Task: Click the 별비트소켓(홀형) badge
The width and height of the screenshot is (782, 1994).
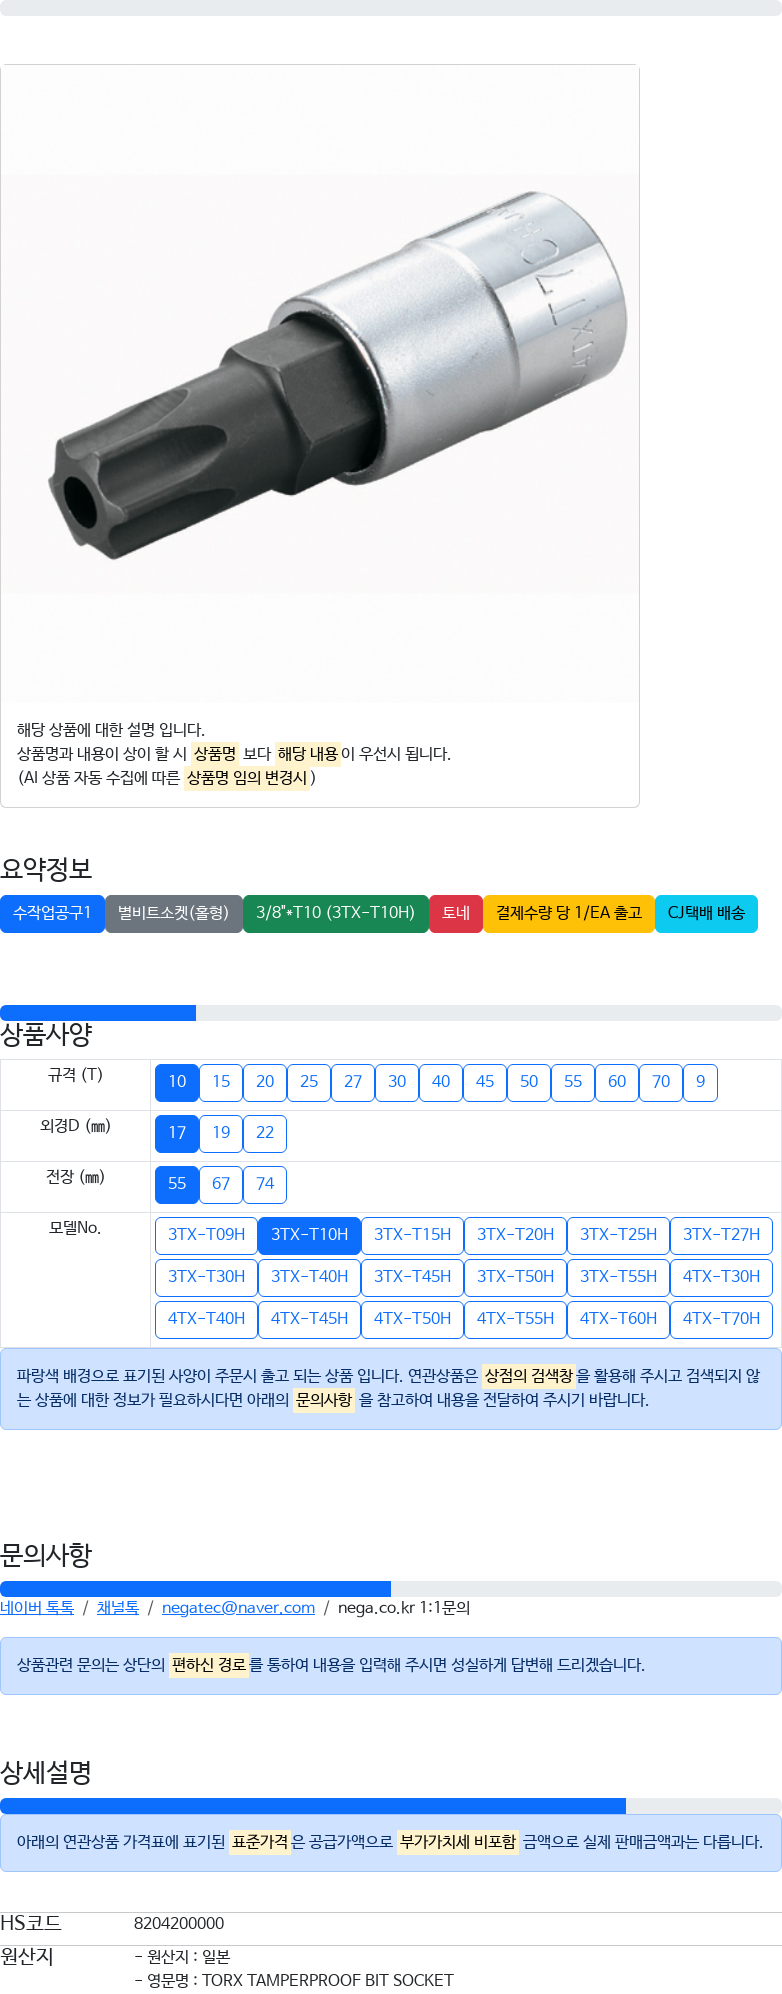Action: pos(174,913)
